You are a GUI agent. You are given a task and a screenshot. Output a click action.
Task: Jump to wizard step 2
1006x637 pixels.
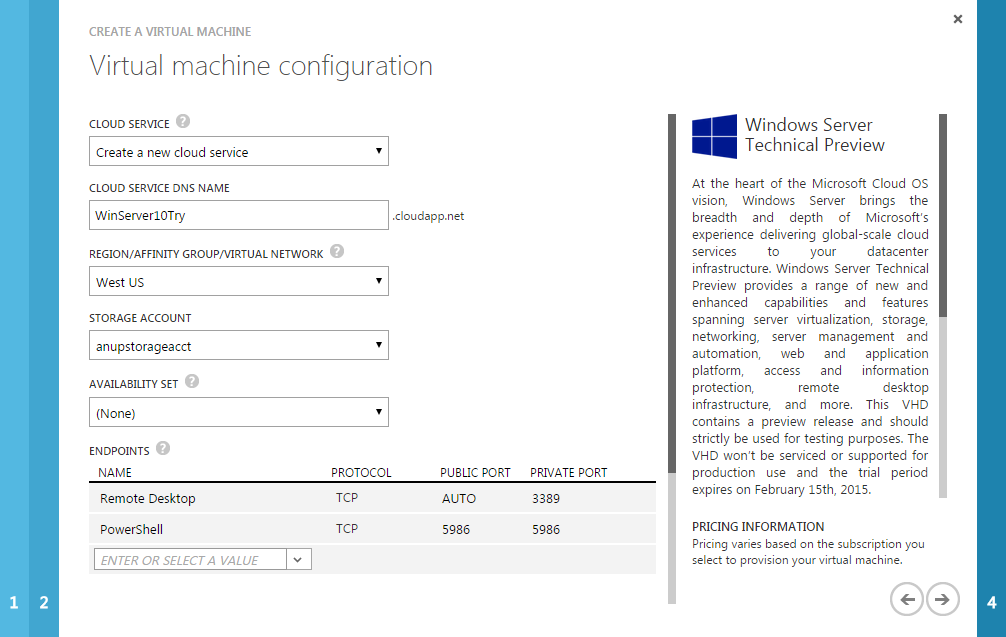[44, 602]
